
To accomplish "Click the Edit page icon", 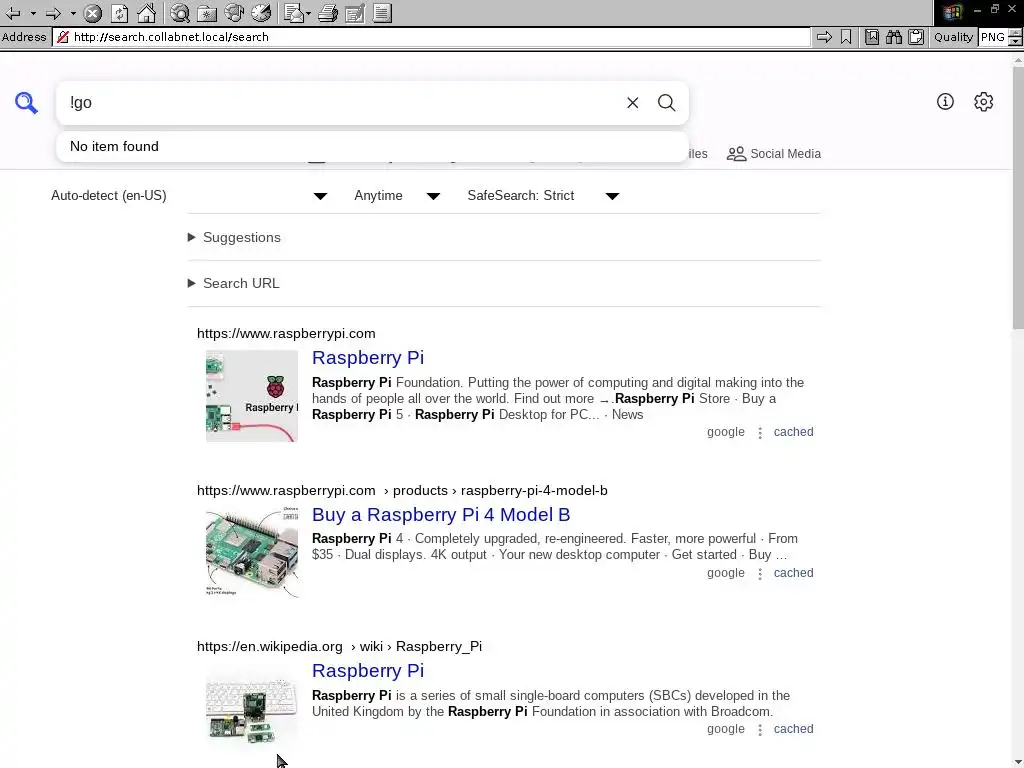I will pos(355,13).
